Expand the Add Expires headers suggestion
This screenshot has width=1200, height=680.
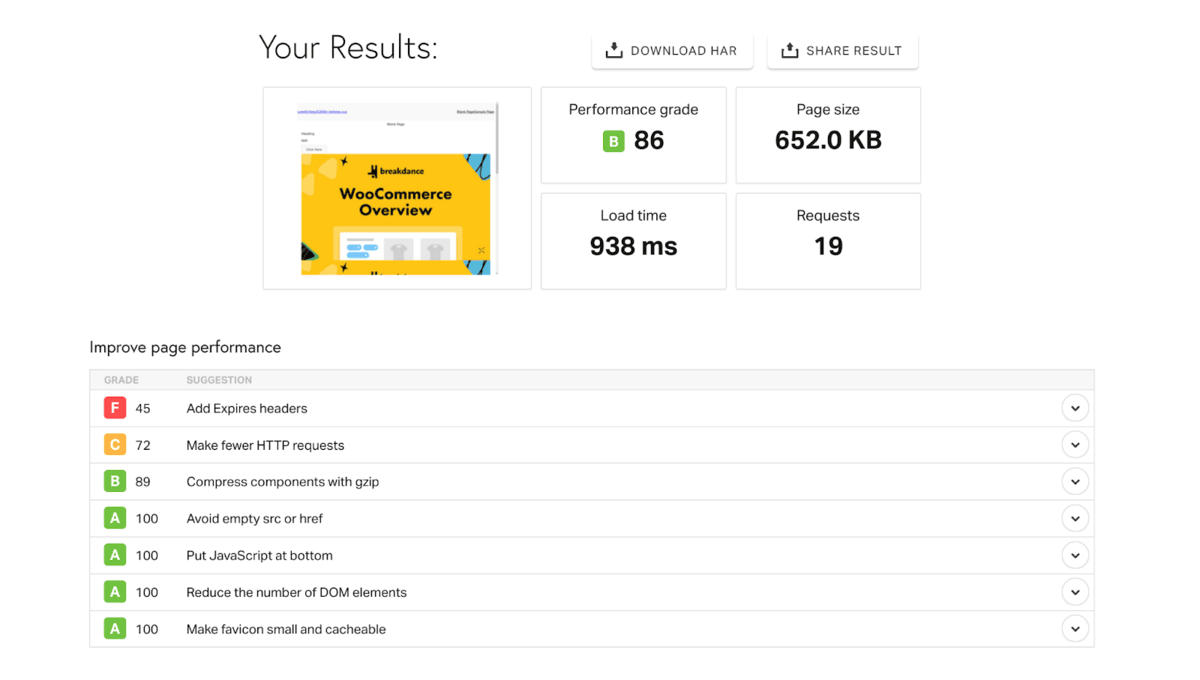pos(1075,408)
